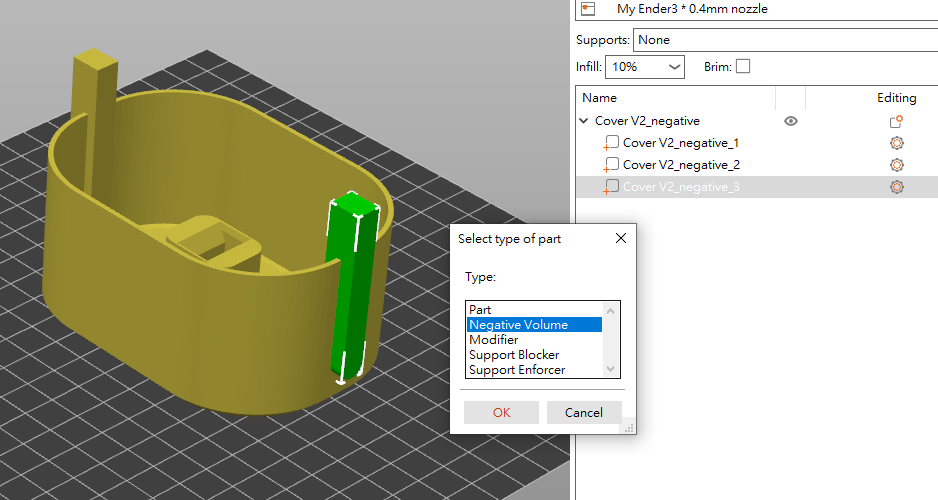This screenshot has height=500, width=938.
Task: Collapse the Cover V2_negative object tree
Action: point(584,121)
